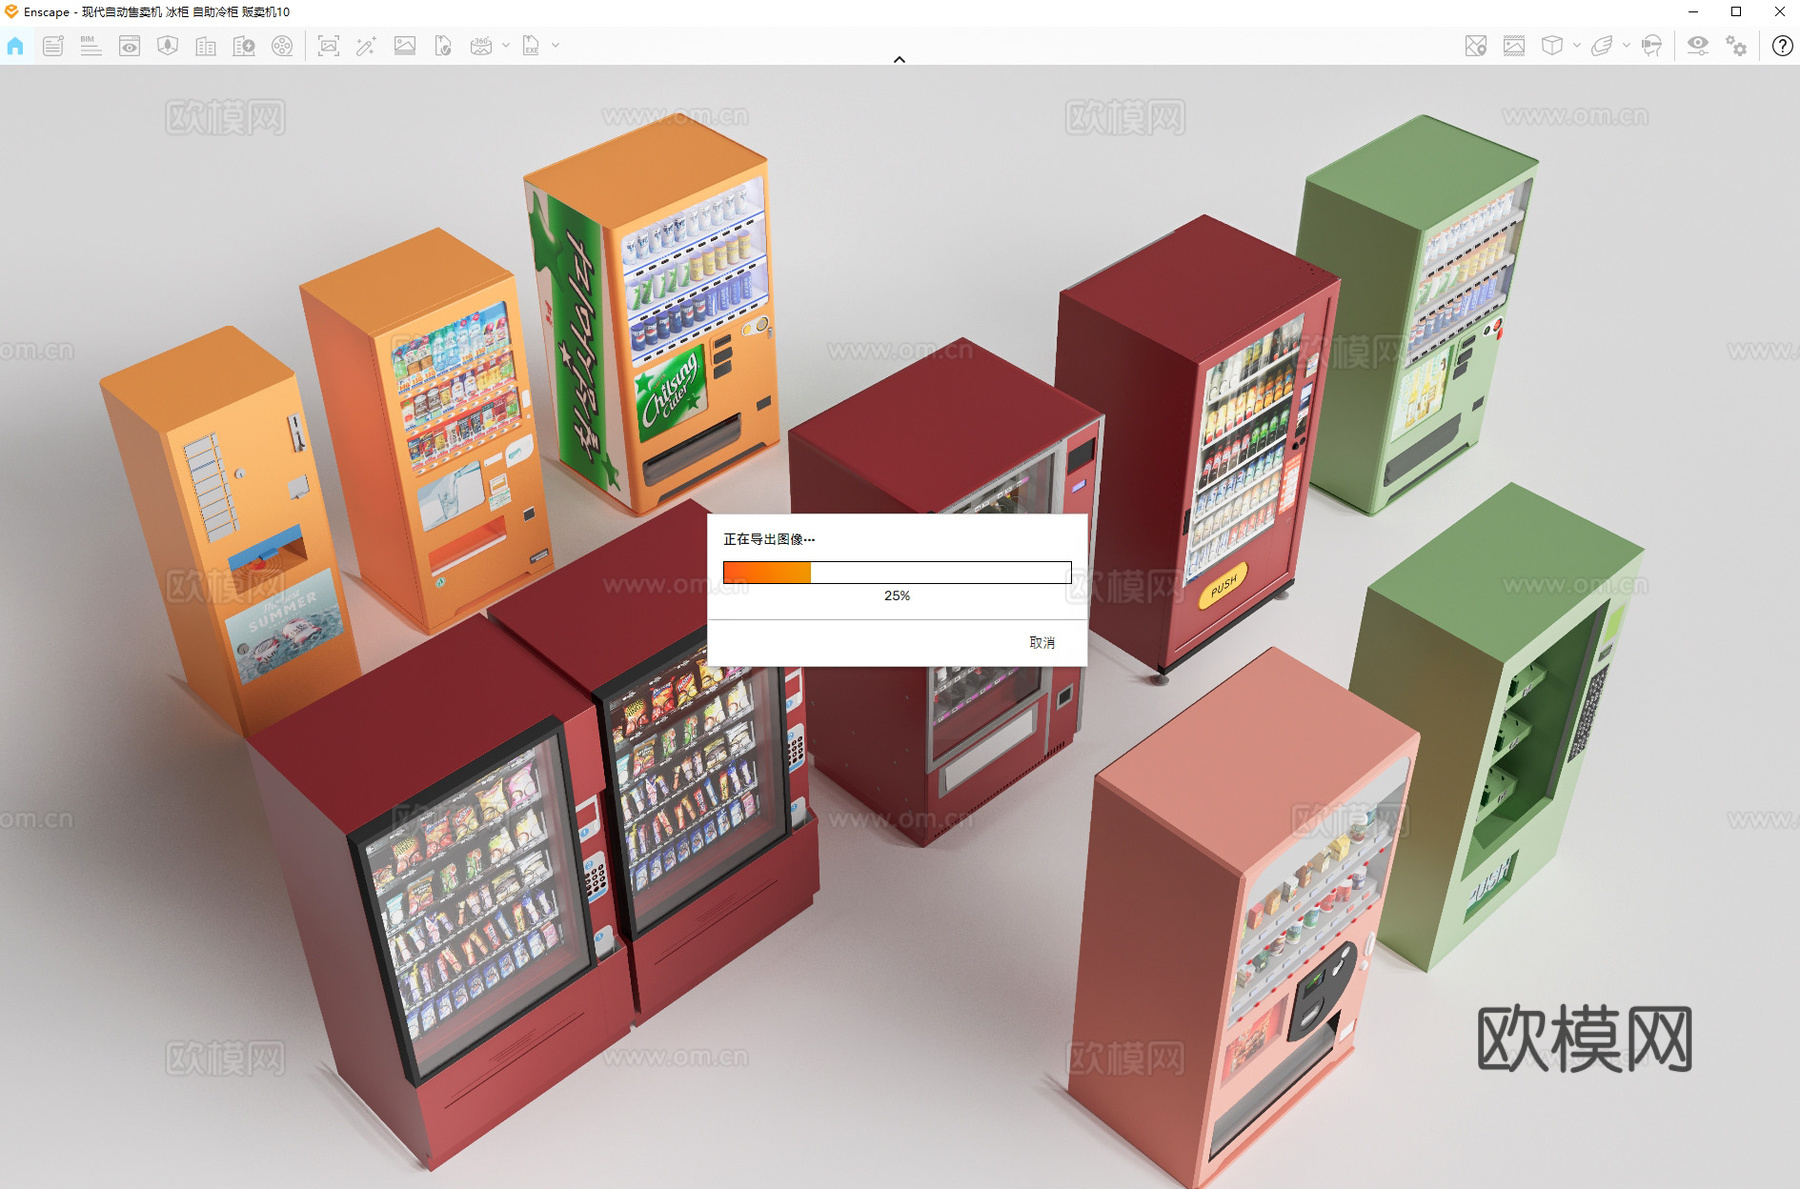Maximize the Enscape window
Image resolution: width=1800 pixels, height=1189 pixels.
1736,12
